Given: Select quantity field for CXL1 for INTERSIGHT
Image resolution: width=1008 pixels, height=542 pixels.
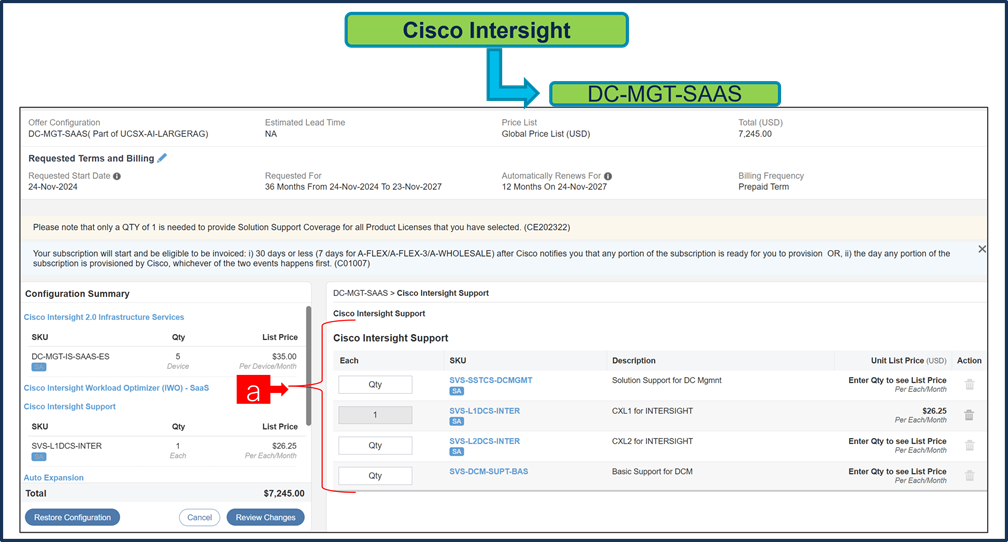Looking at the screenshot, I should [x=375, y=415].
